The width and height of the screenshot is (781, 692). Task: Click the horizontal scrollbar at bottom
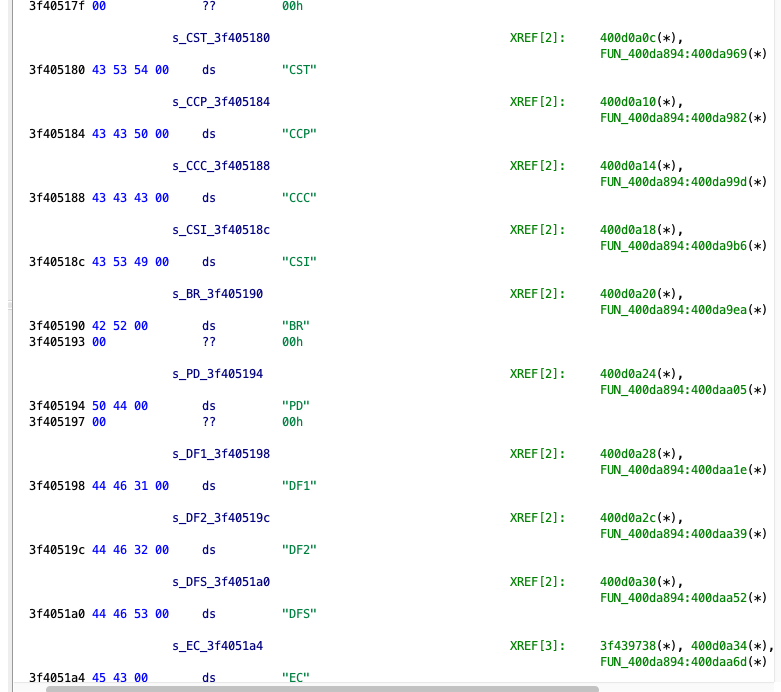tap(322, 688)
